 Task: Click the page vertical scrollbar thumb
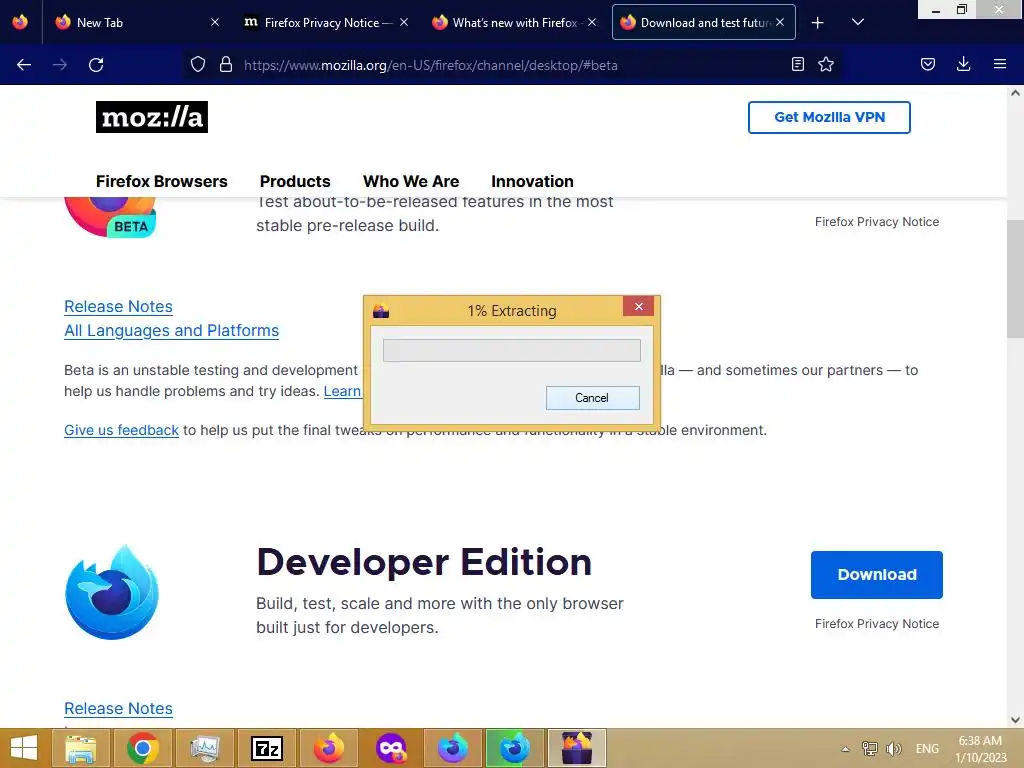coord(1015,279)
